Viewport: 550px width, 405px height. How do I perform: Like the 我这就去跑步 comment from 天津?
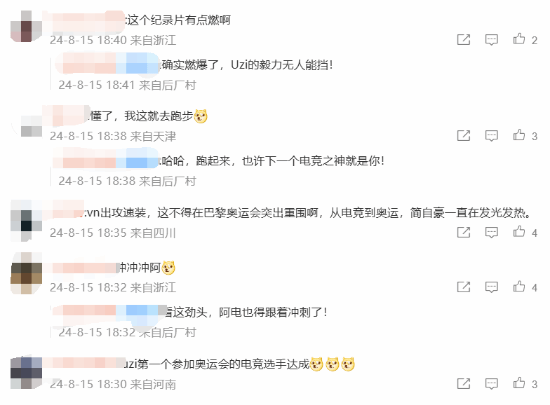click(x=519, y=135)
